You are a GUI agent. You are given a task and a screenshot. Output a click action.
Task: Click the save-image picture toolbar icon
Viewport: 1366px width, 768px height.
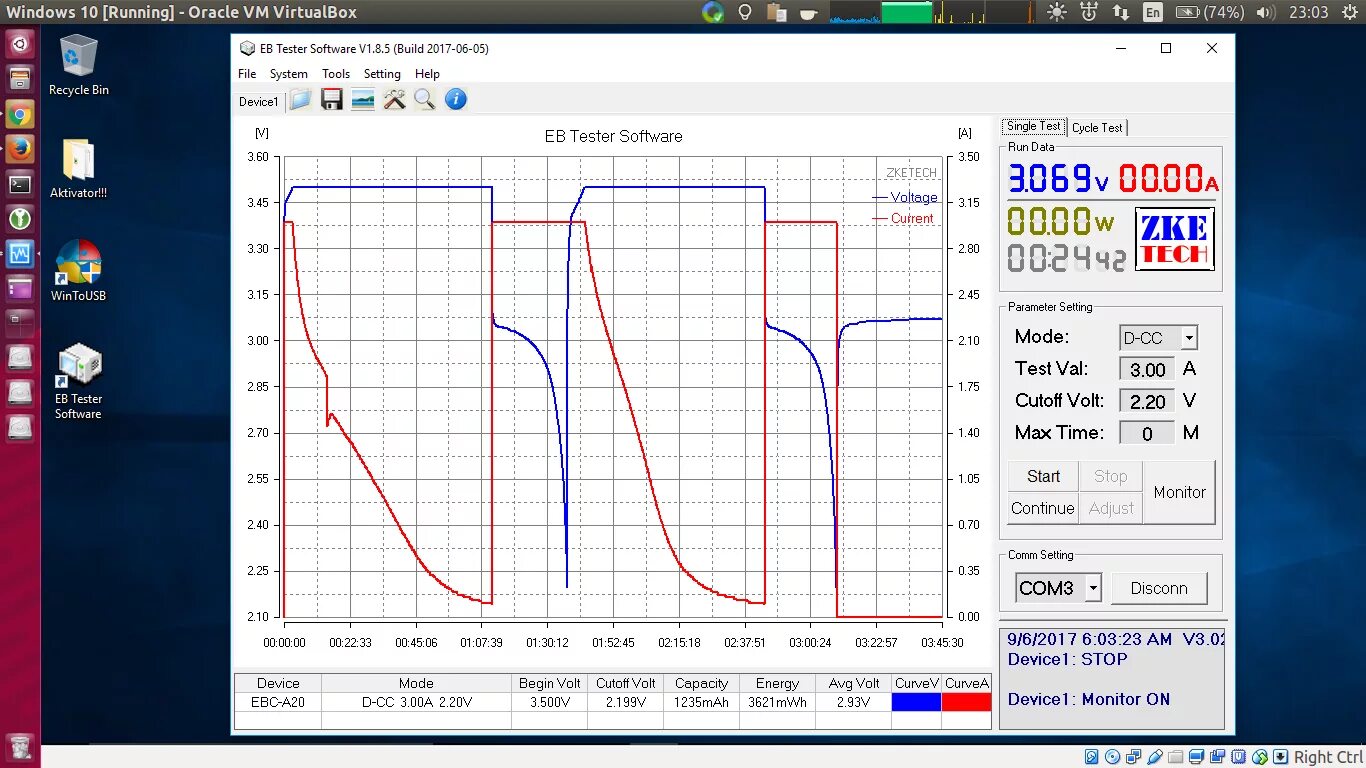(x=363, y=100)
